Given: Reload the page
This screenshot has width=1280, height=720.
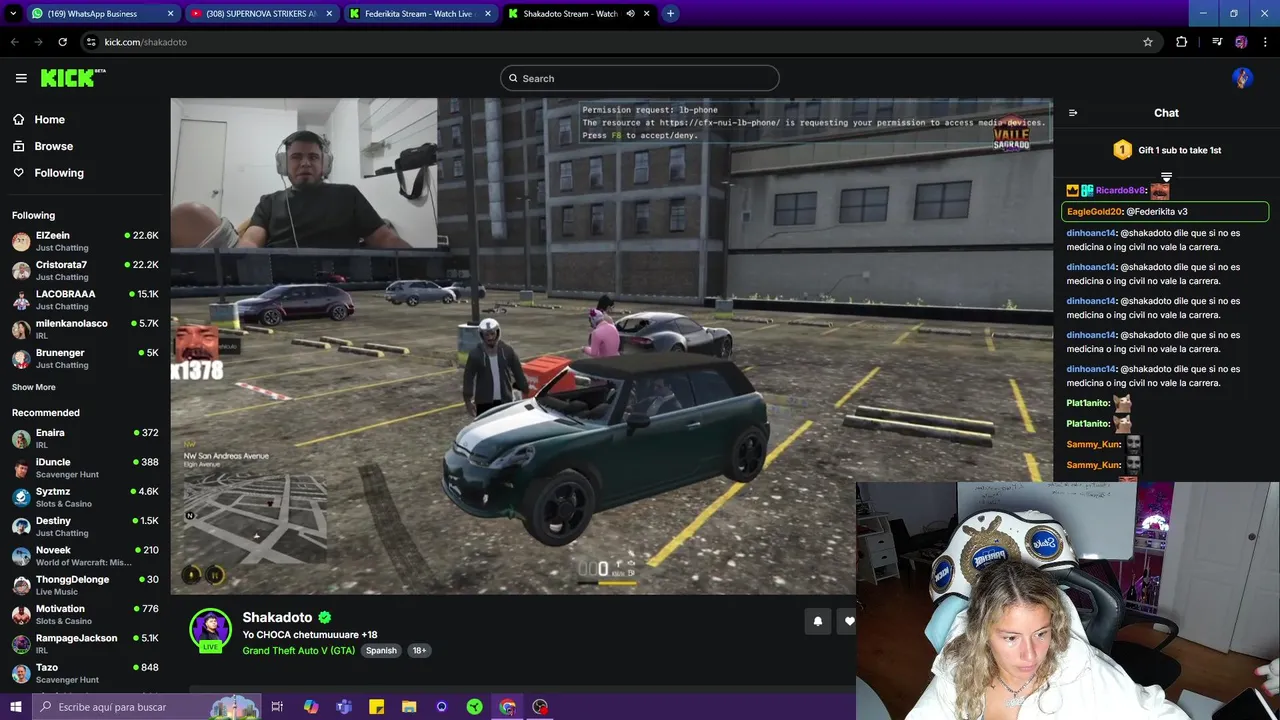Looking at the screenshot, I should (62, 42).
